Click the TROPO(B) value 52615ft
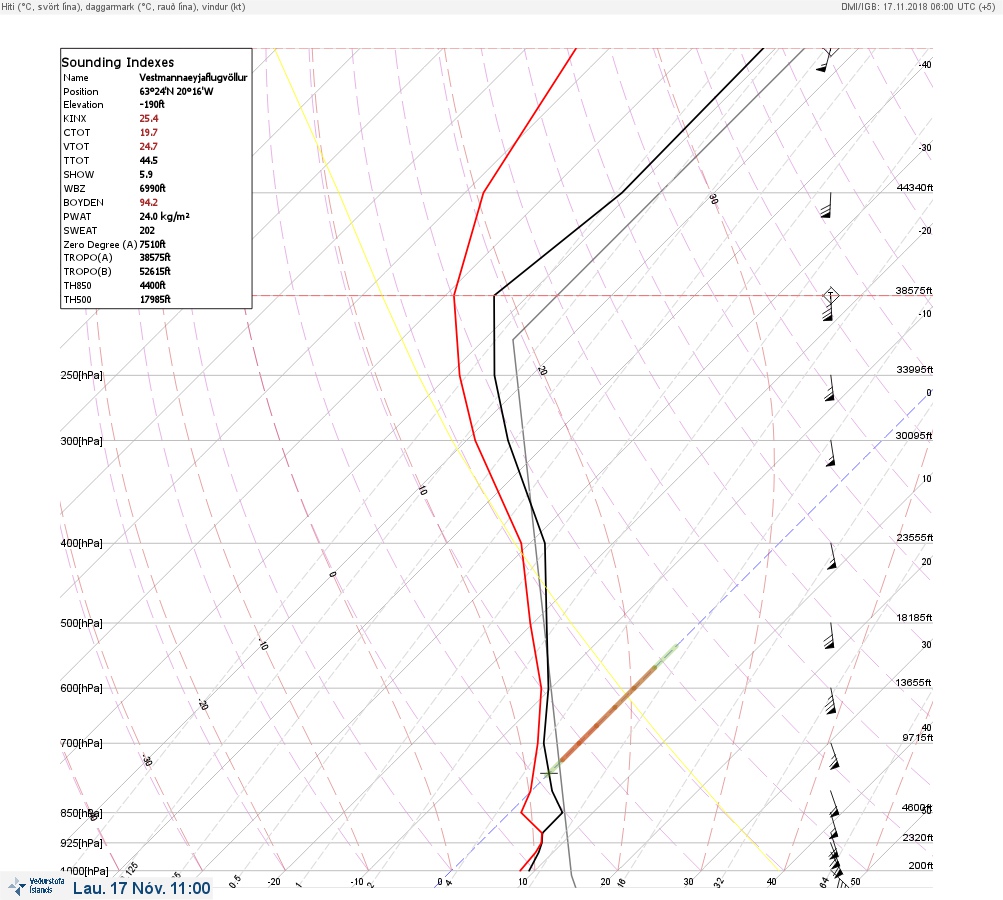Screen dimensions: 1003x900 pos(155,271)
